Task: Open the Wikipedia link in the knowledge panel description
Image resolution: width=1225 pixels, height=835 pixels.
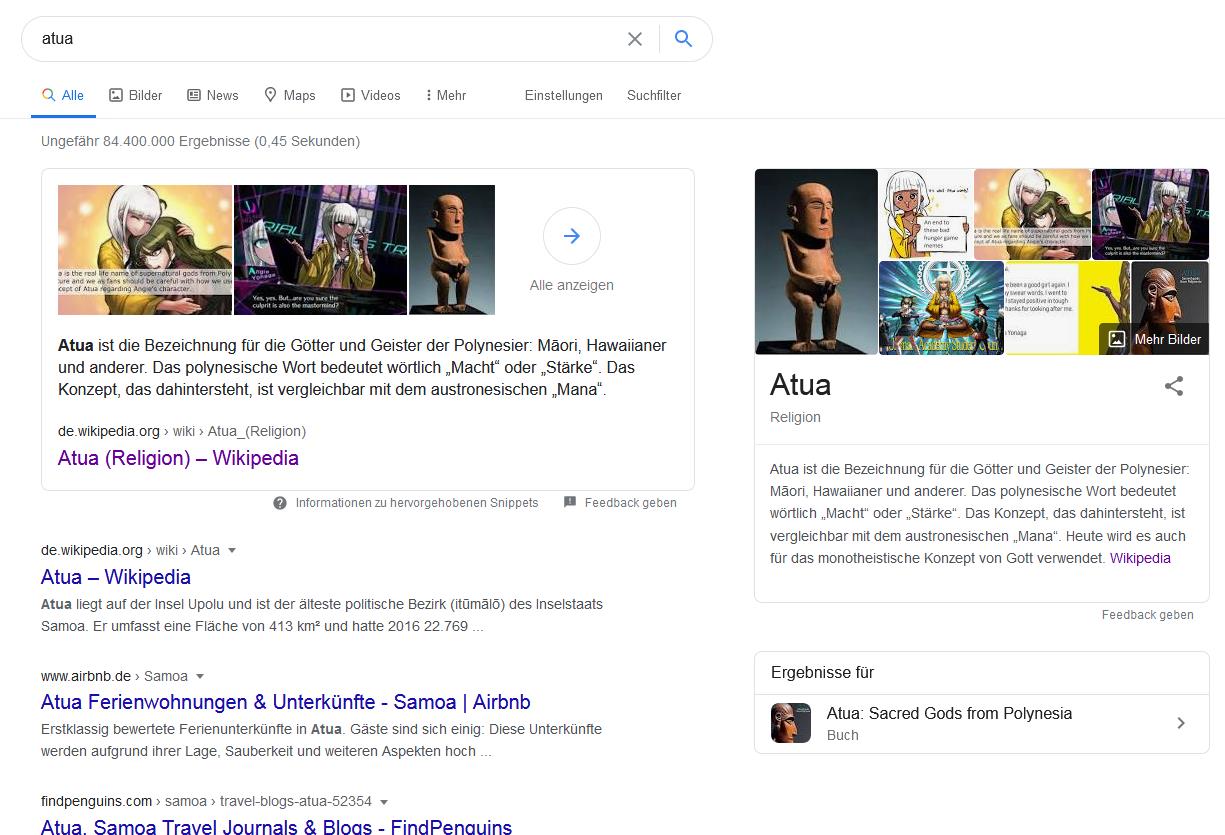Action: point(1140,558)
